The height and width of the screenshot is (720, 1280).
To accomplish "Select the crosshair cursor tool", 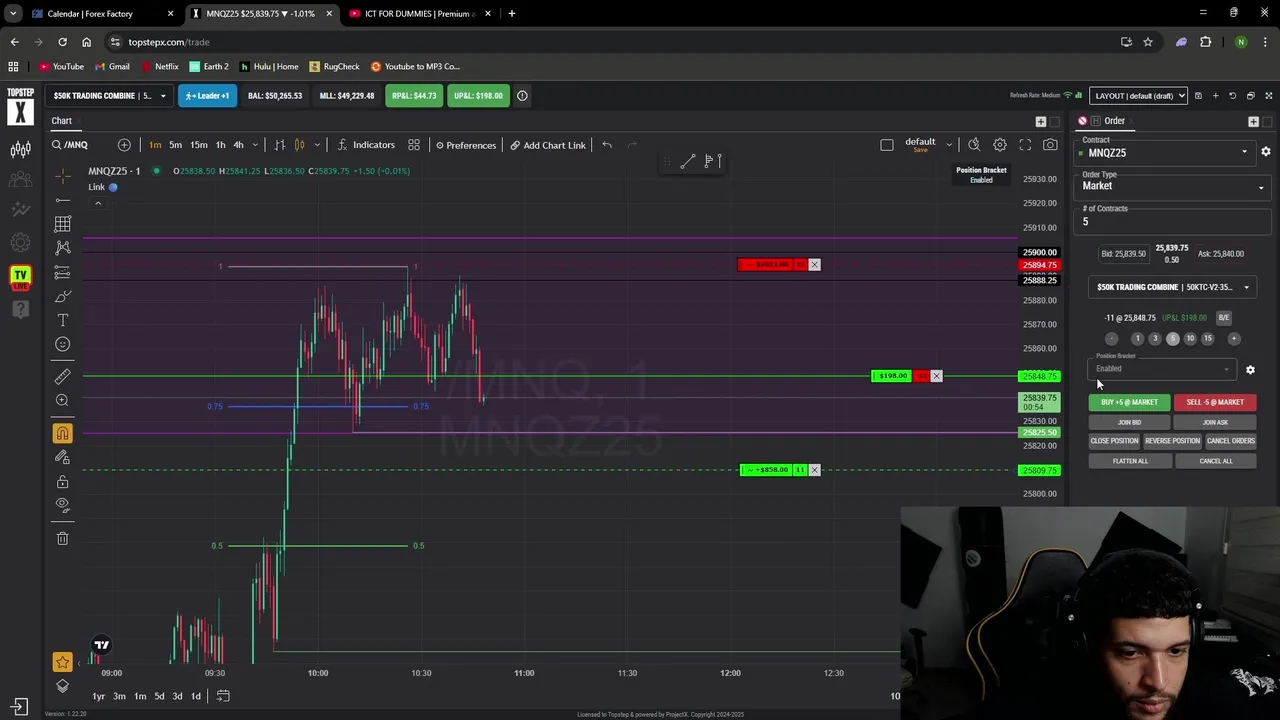I will (63, 176).
